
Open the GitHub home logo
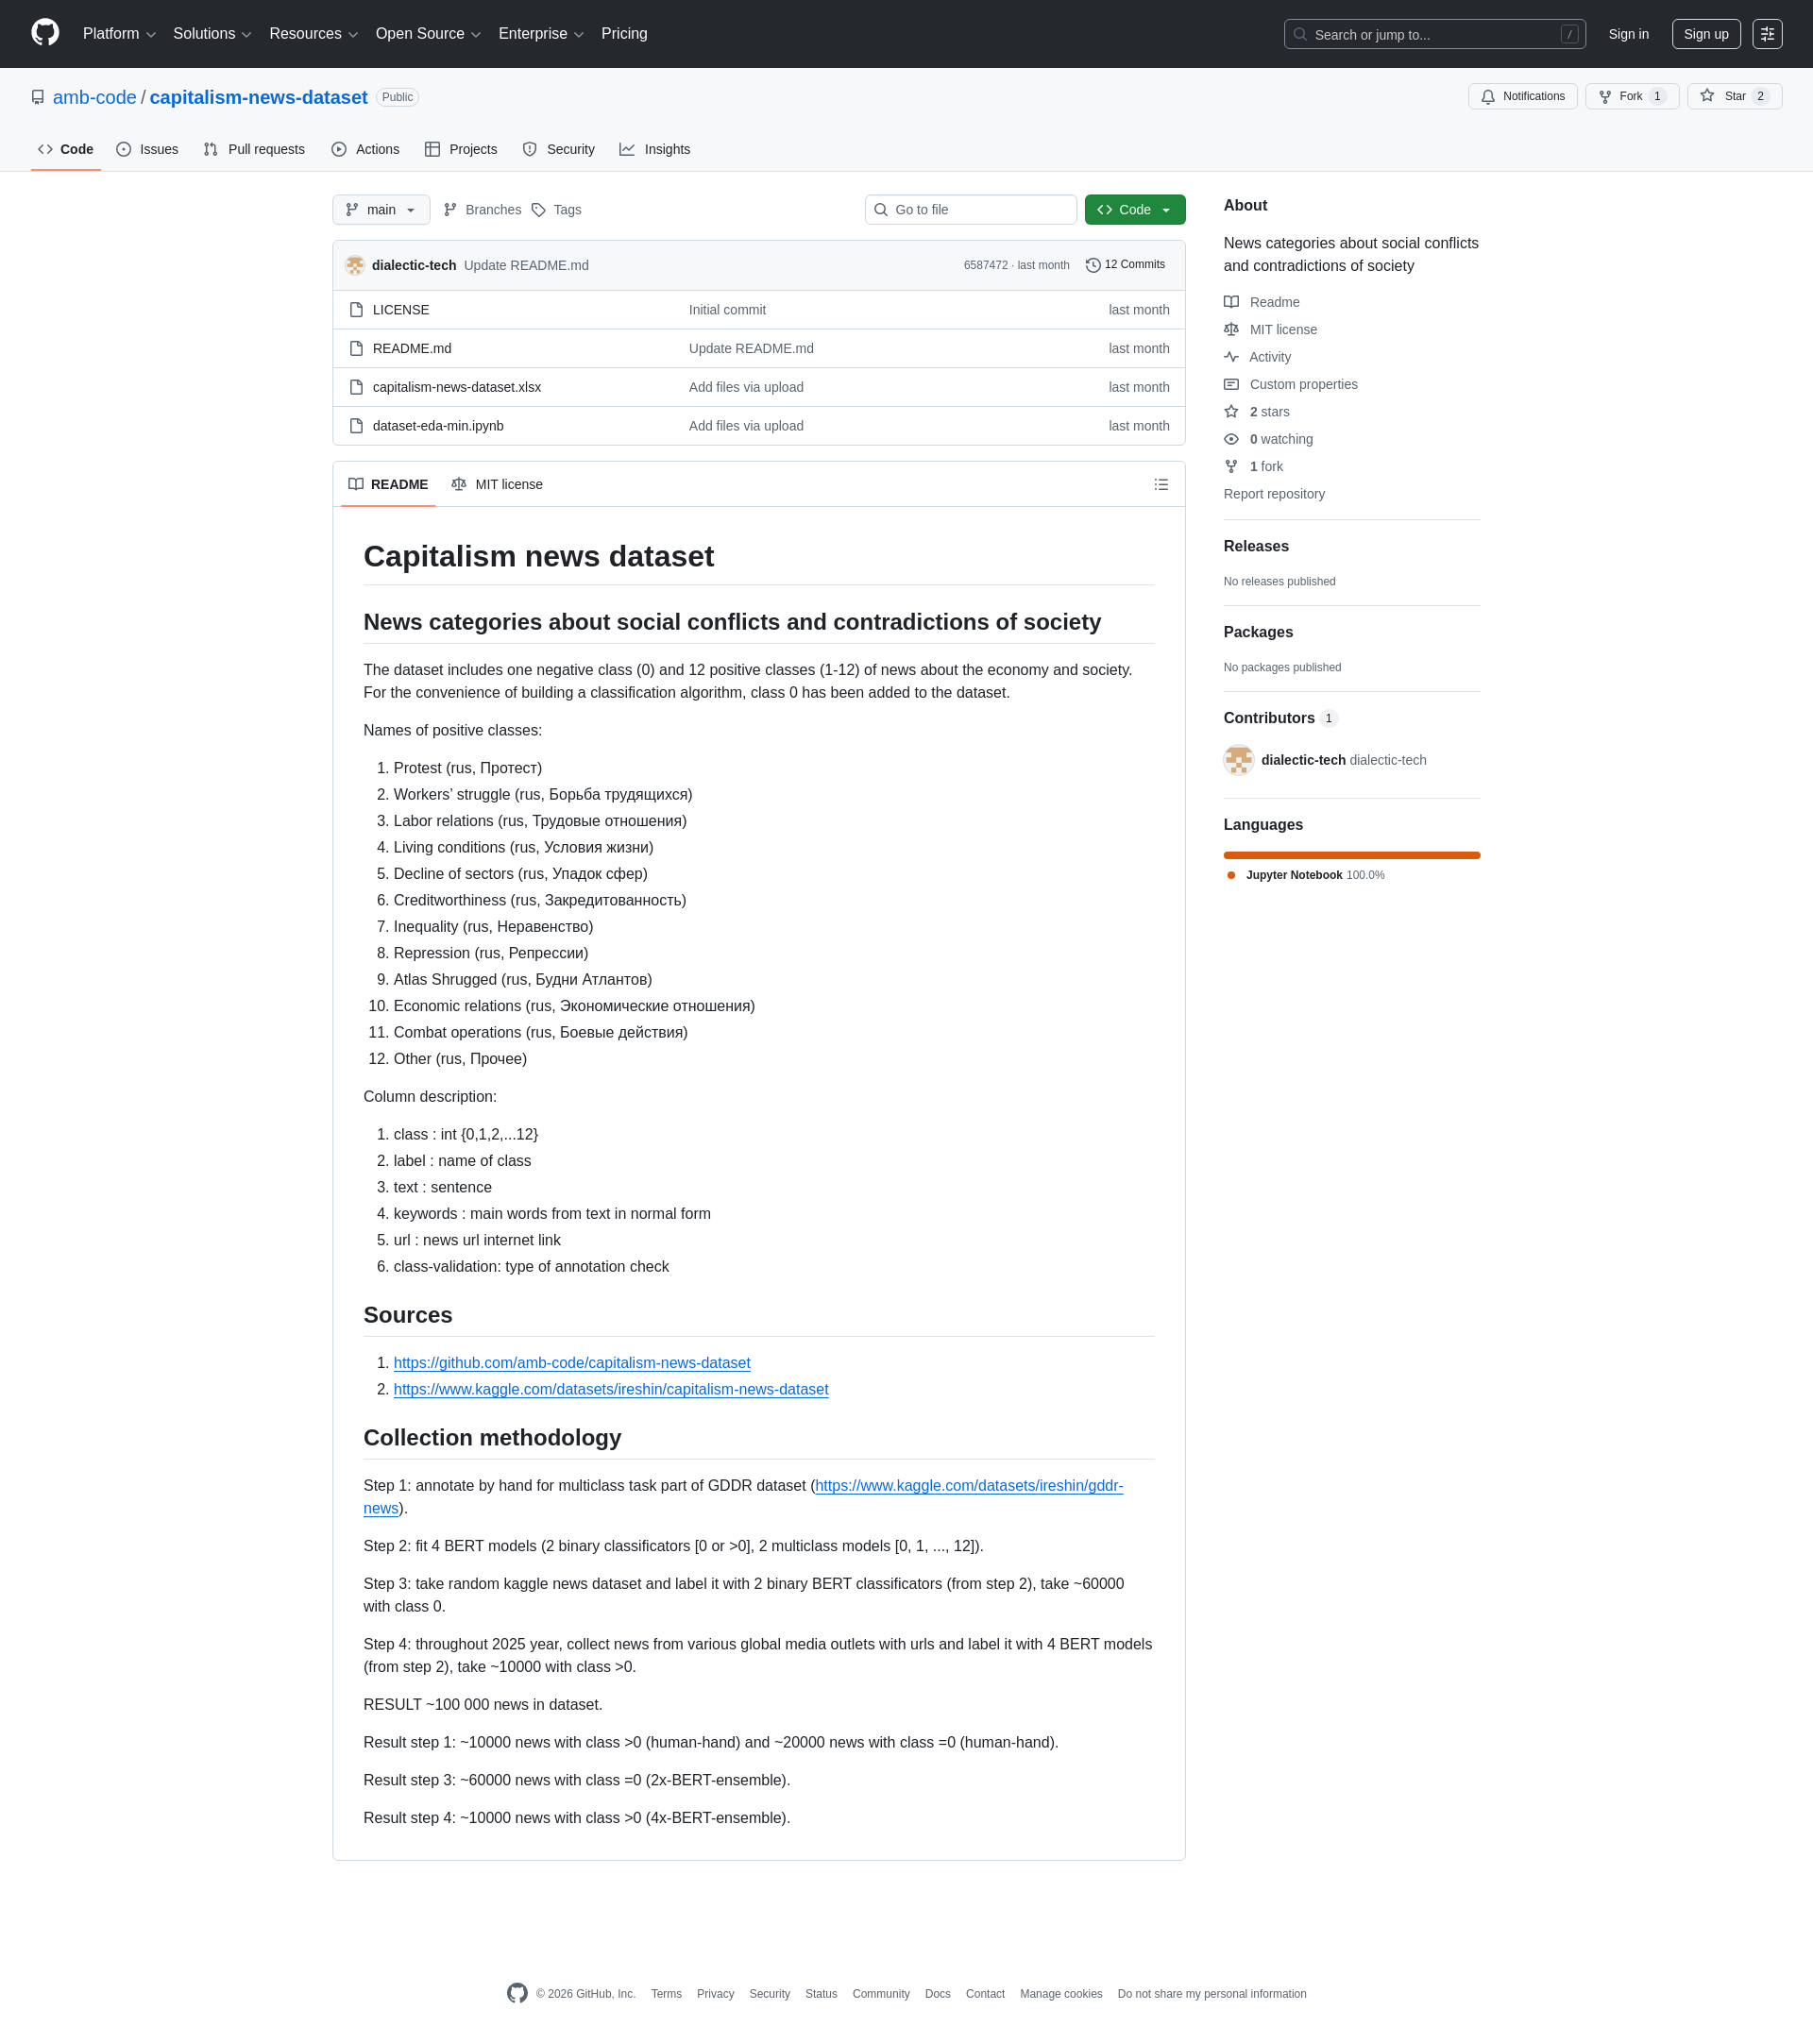pyautogui.click(x=45, y=33)
